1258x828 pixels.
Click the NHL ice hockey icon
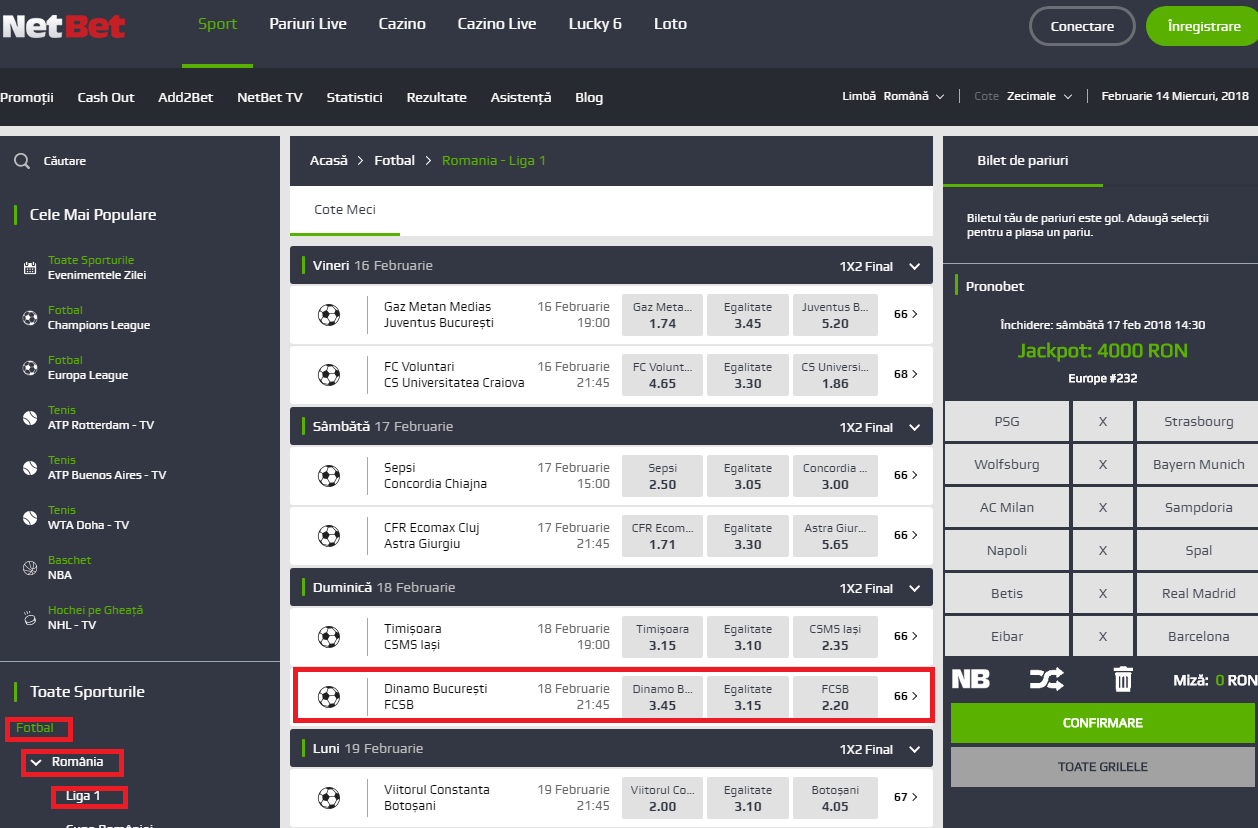point(29,618)
